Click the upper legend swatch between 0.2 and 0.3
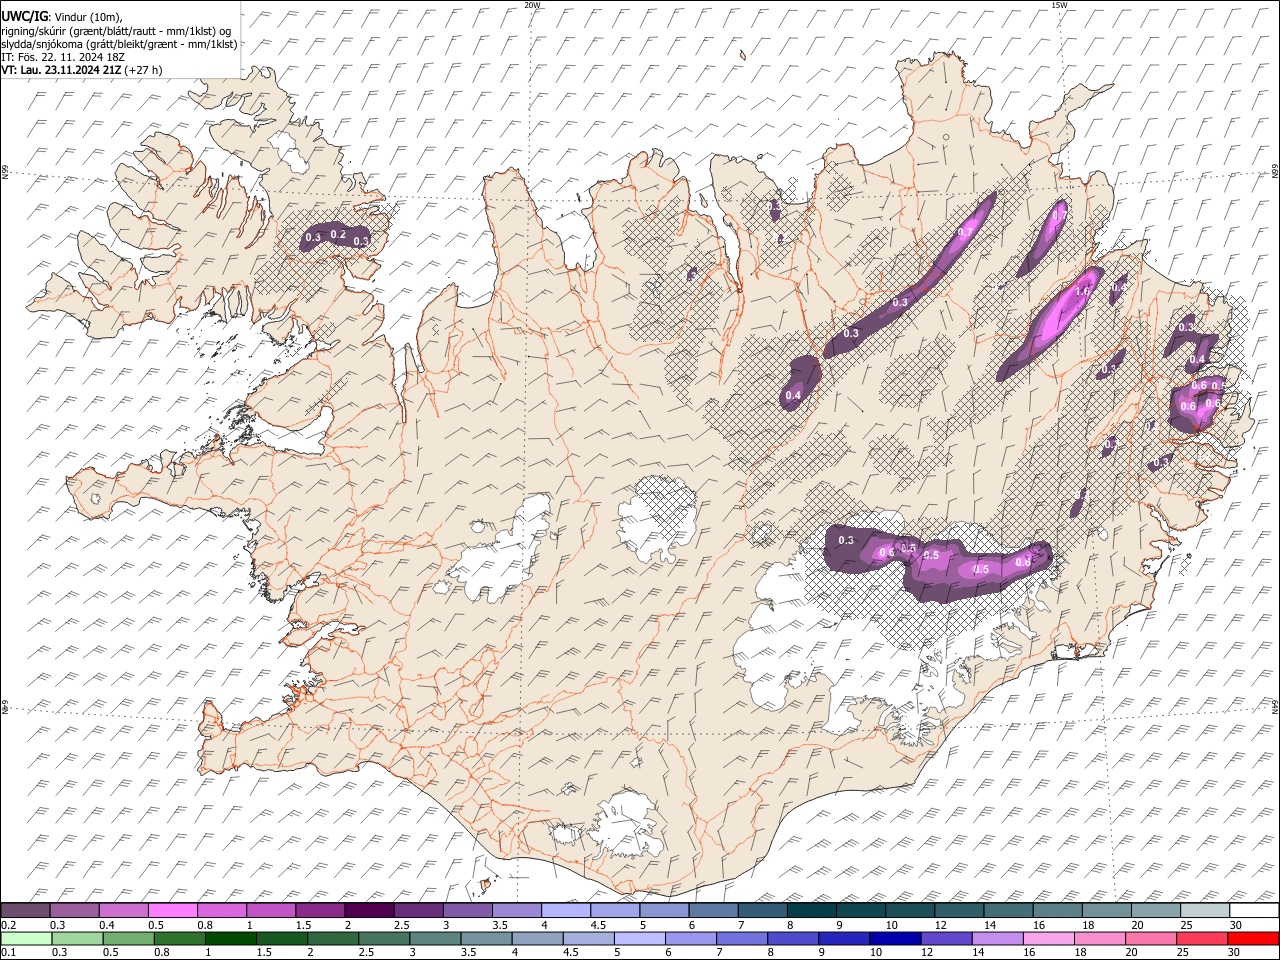 26,911
